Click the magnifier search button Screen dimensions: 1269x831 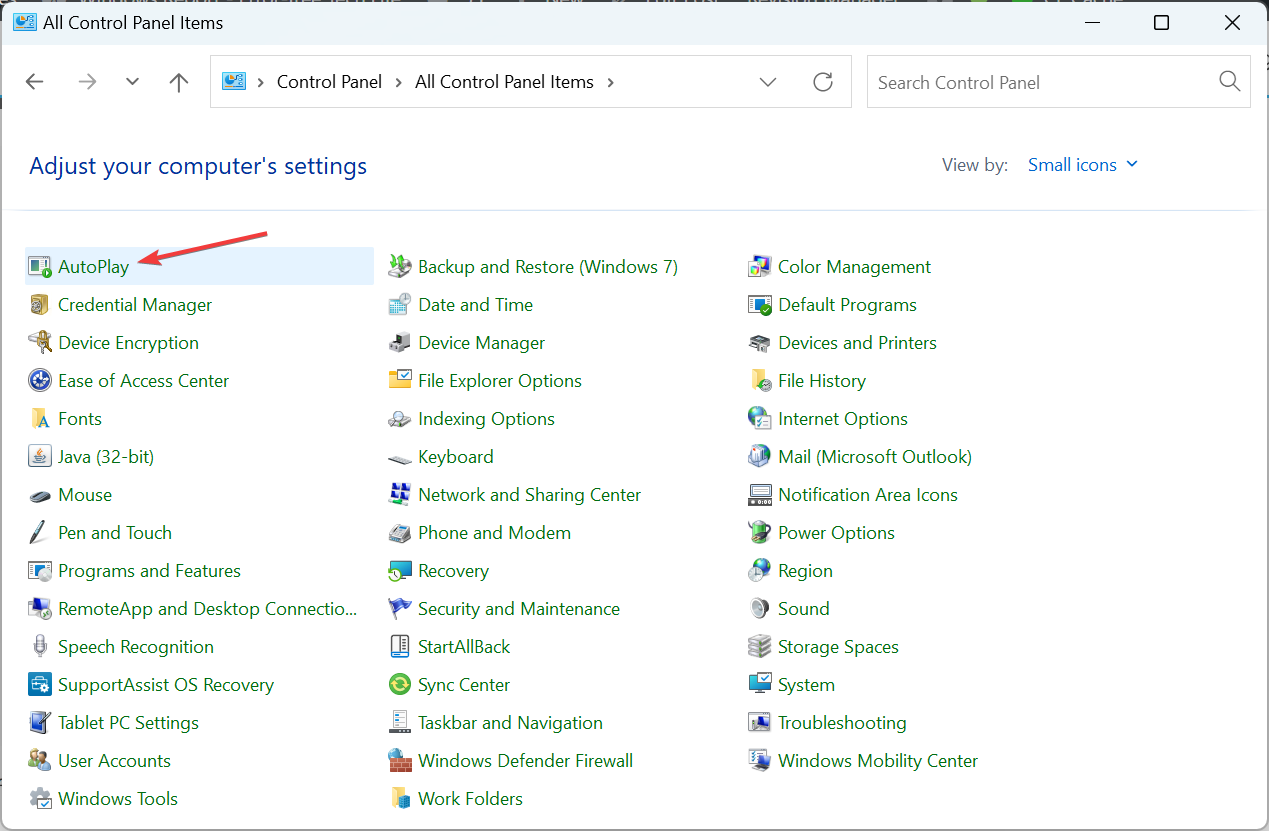coord(1230,82)
